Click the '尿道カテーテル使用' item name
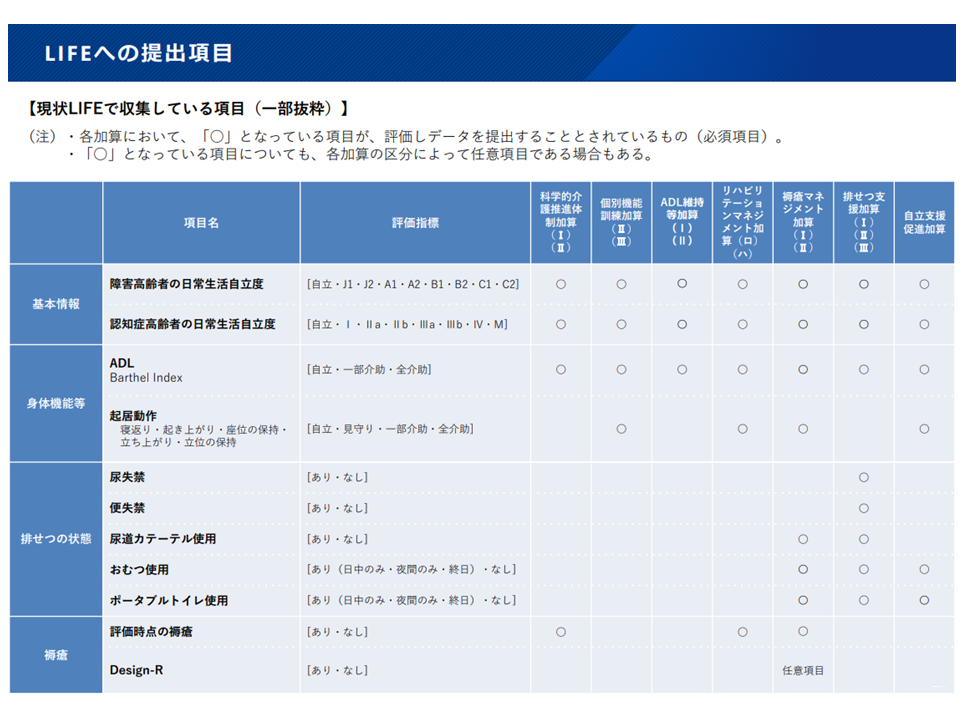This screenshot has width=960, height=720. [x=163, y=539]
